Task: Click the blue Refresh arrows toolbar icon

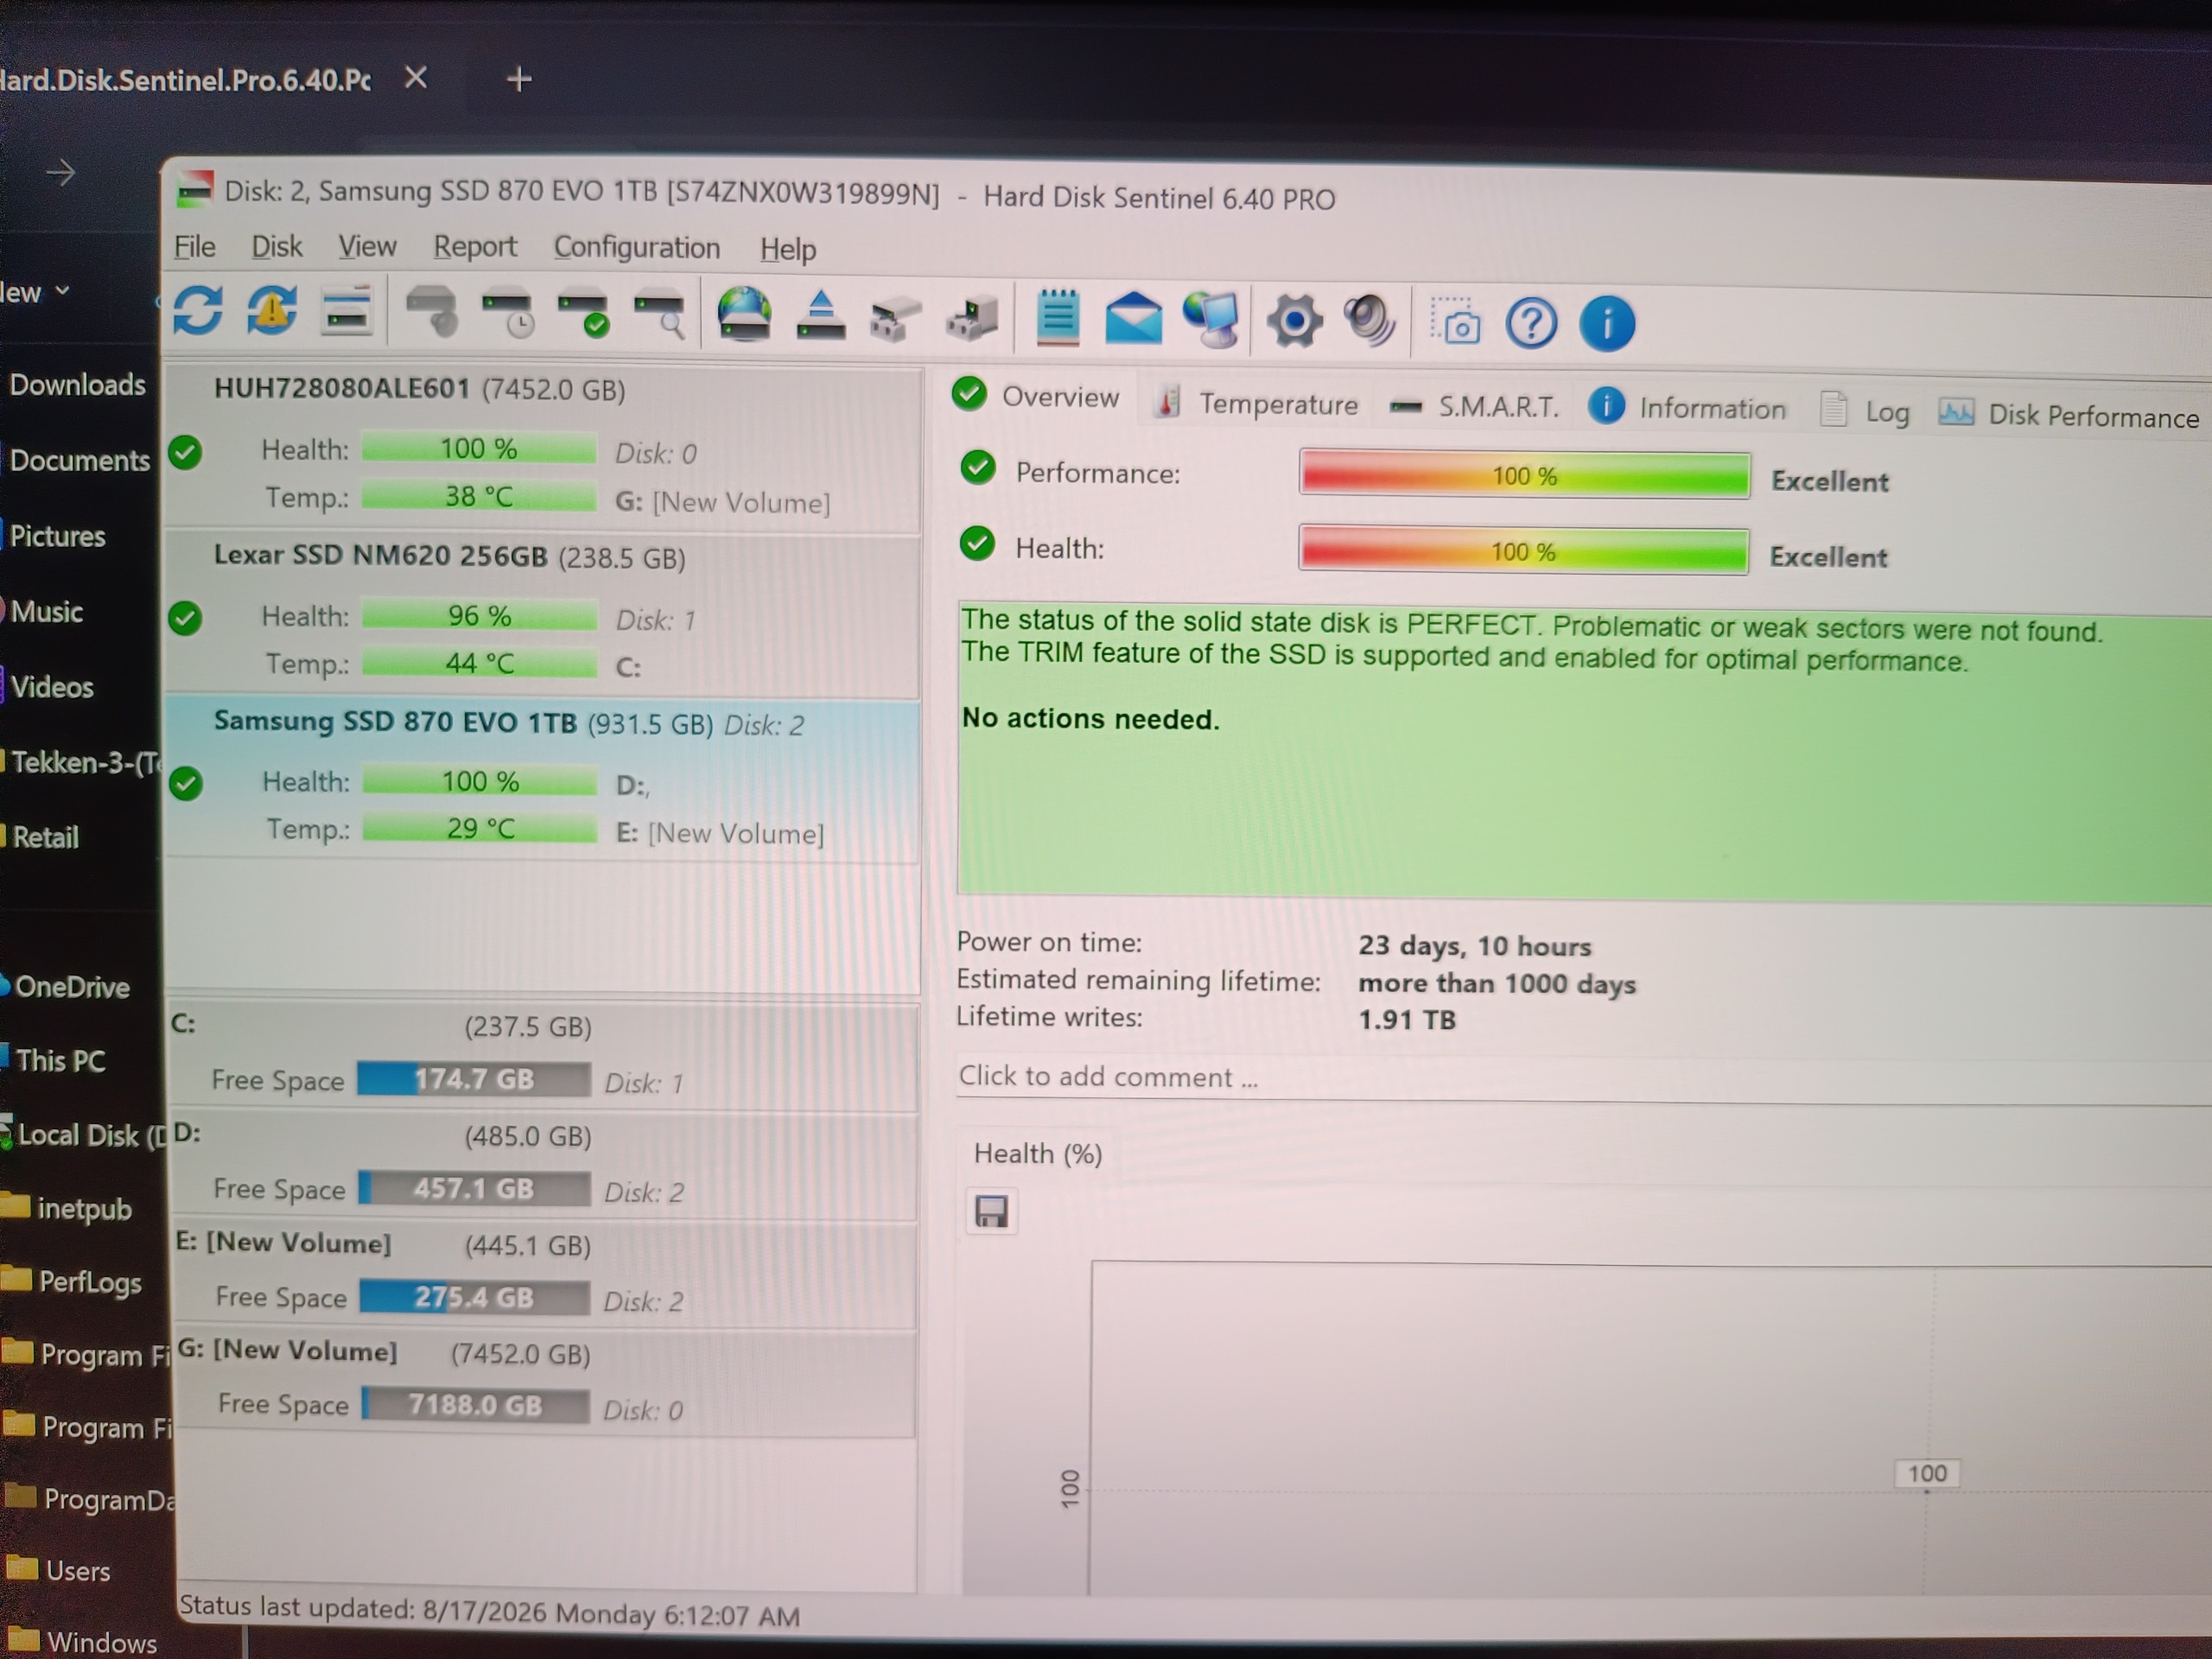Action: (x=197, y=310)
